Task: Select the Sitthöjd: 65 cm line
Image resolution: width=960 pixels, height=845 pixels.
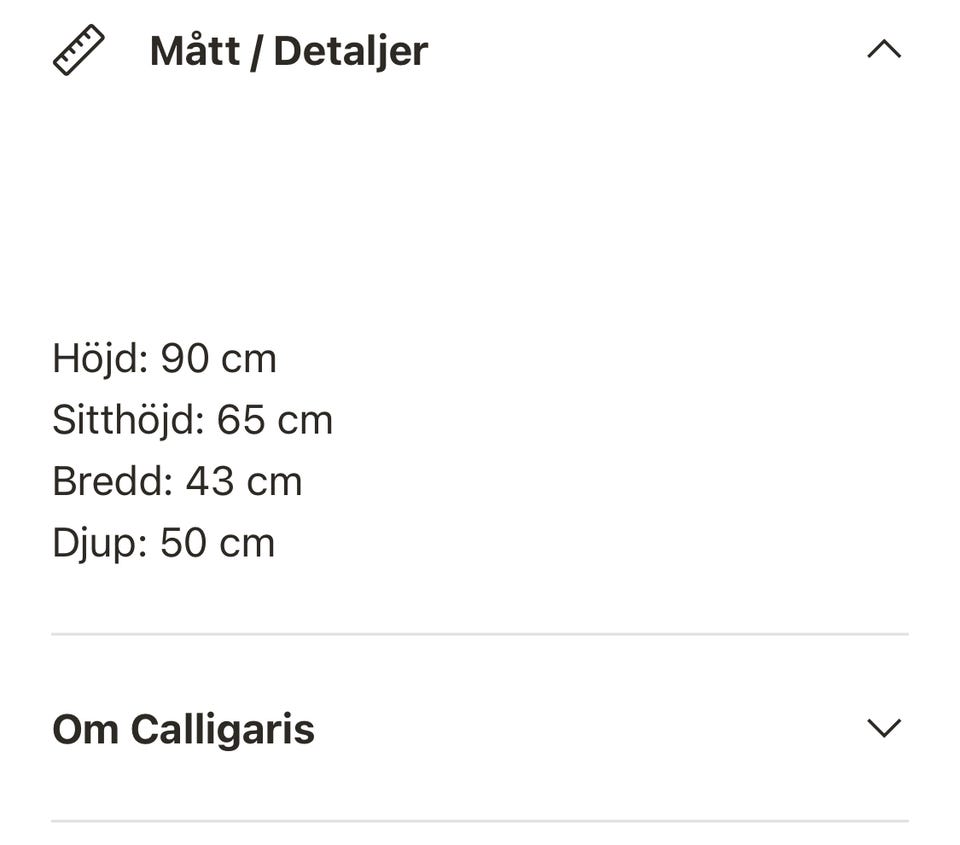Action: click(192, 420)
